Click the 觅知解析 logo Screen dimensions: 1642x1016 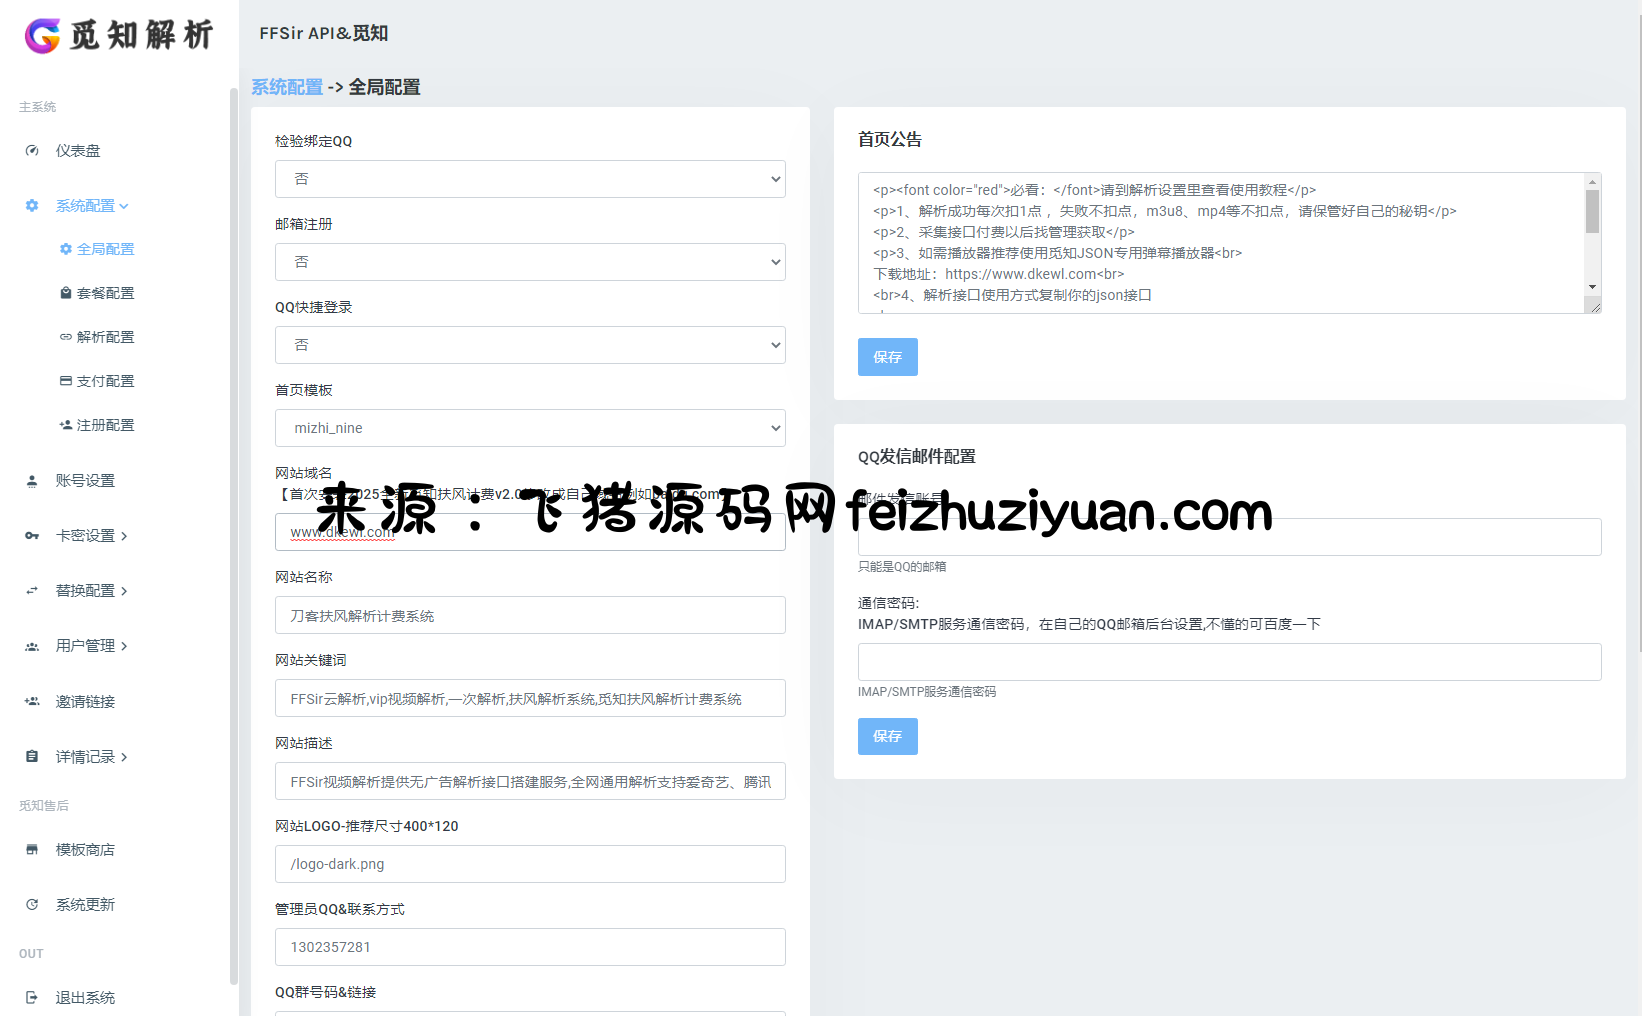(x=119, y=35)
